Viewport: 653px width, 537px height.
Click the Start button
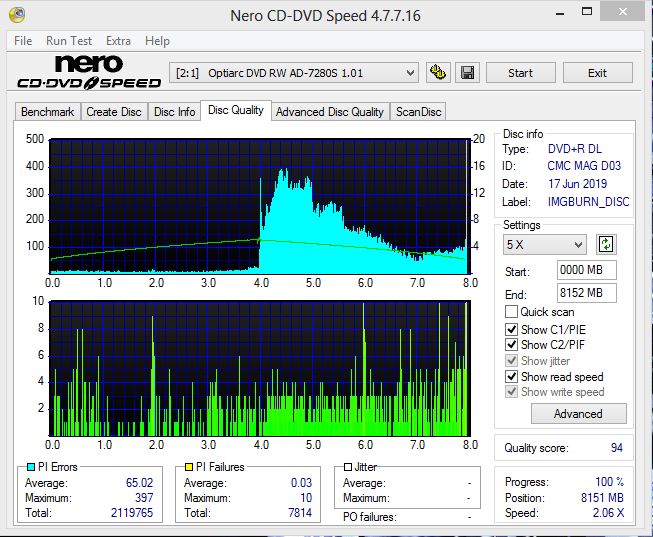coord(521,73)
